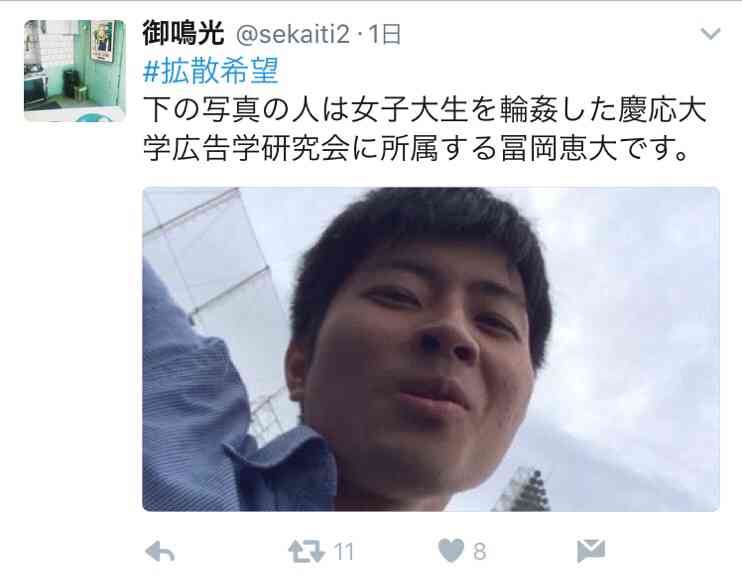742x586 pixels.
Task: Click the lattice tower in the photo corner
Action: point(523,490)
